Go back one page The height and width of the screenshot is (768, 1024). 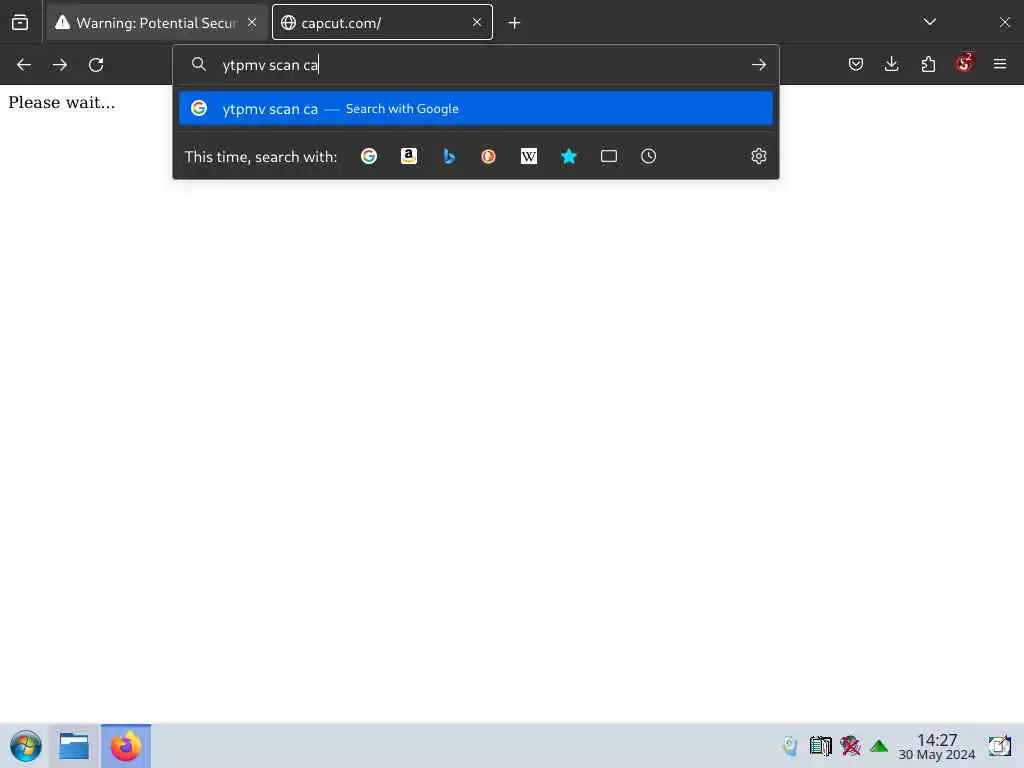click(x=24, y=65)
